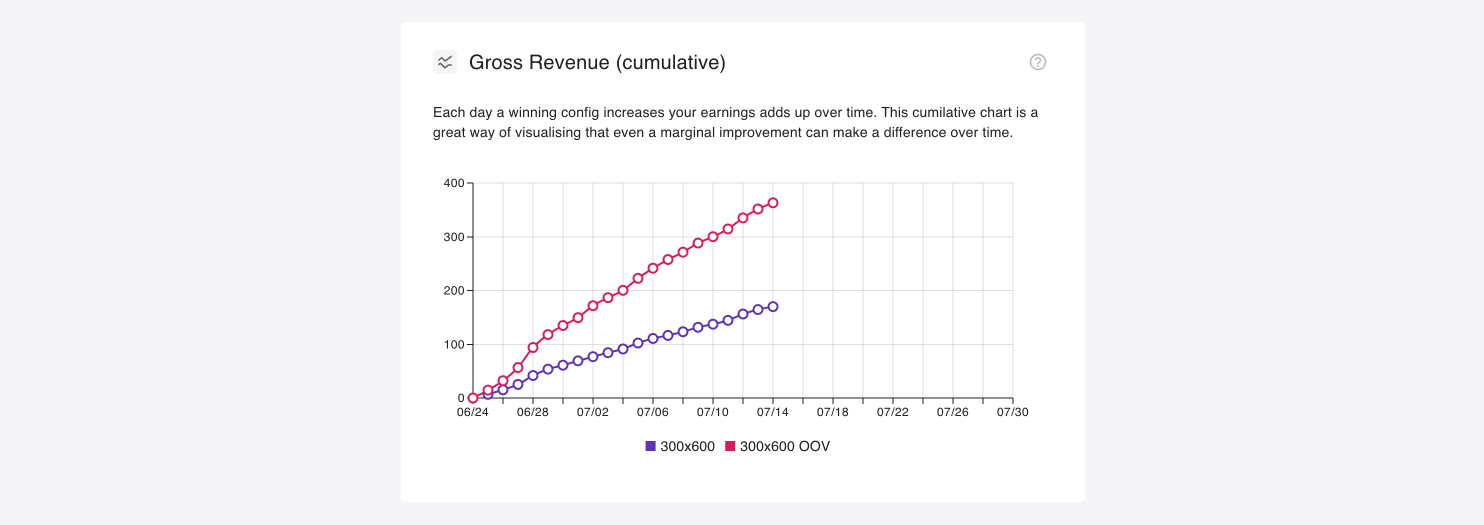Click the help question mark icon
1484x525 pixels.
pyautogui.click(x=1038, y=62)
